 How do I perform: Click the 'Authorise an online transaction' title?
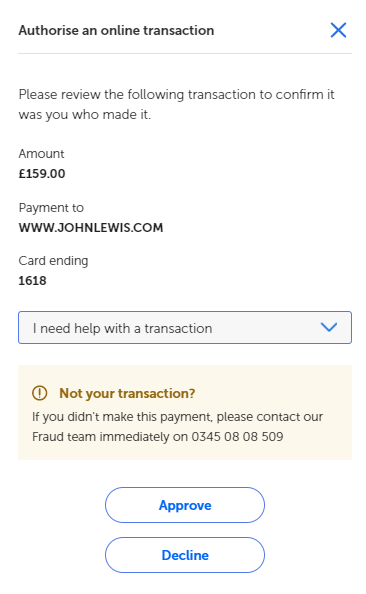tap(116, 30)
